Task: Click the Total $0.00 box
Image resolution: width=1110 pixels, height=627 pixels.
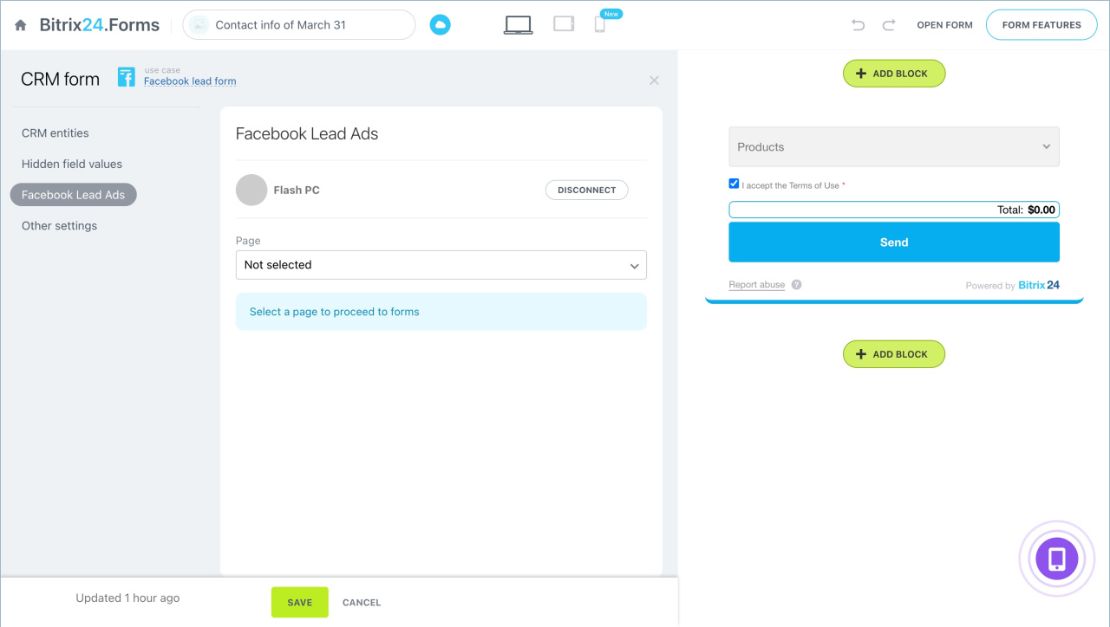Action: point(894,209)
